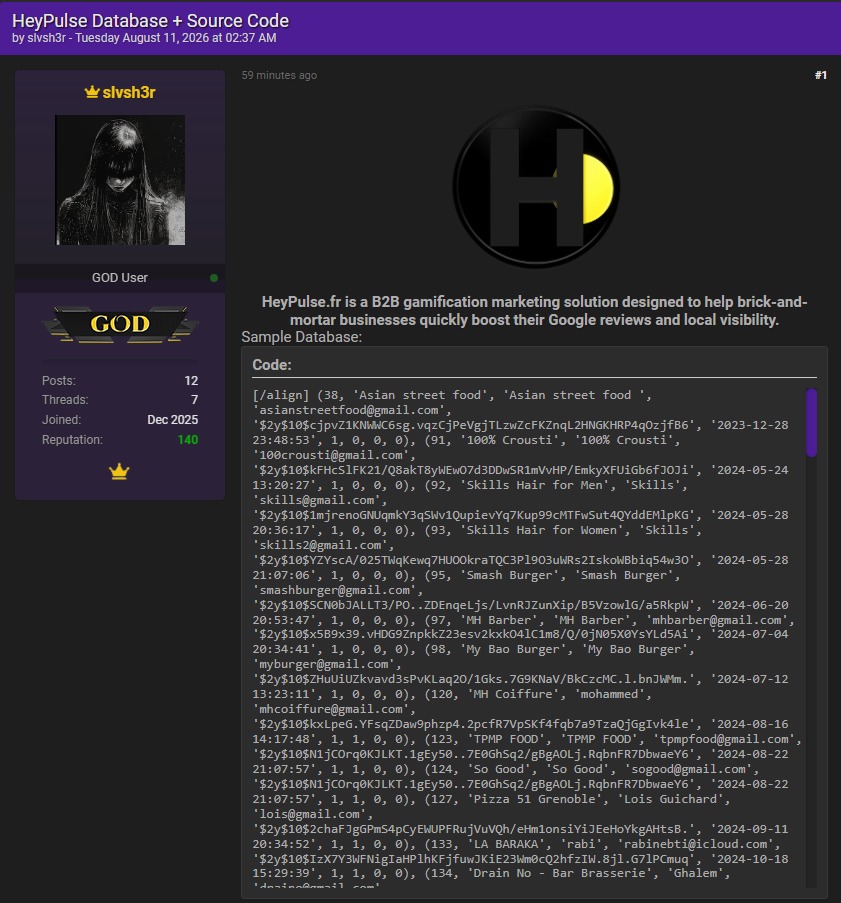This screenshot has height=903, width=841.
Task: Click 'tpmpfood@gmail.com' in the code block
Action: point(724,739)
